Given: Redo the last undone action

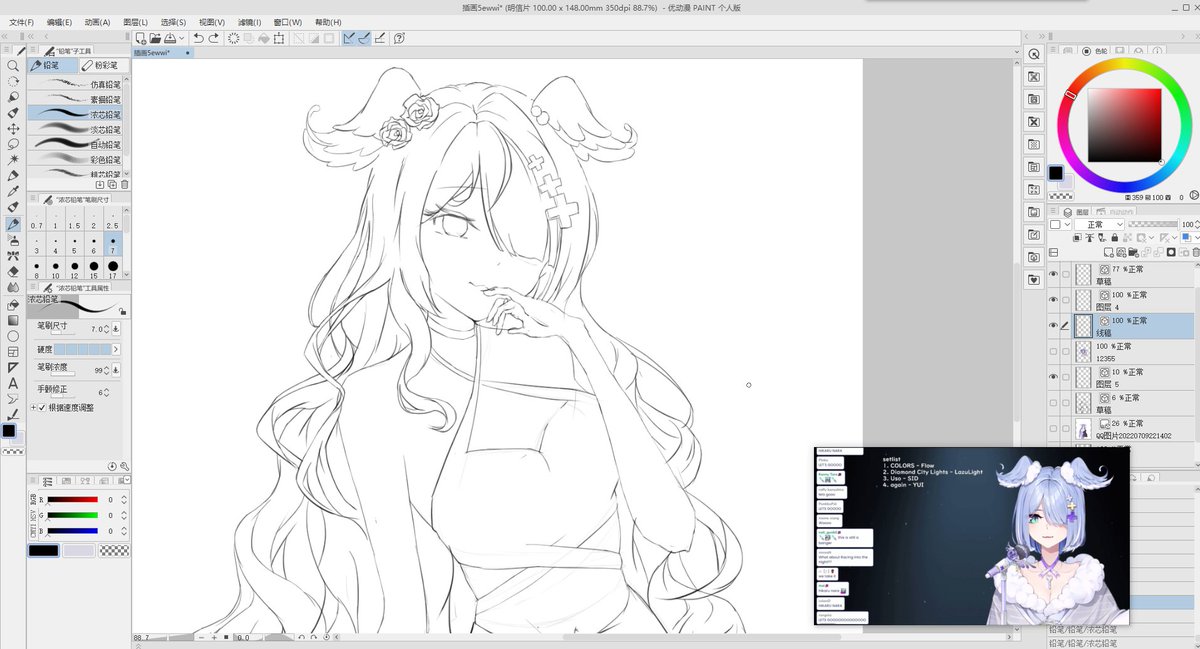Looking at the screenshot, I should tap(214, 38).
